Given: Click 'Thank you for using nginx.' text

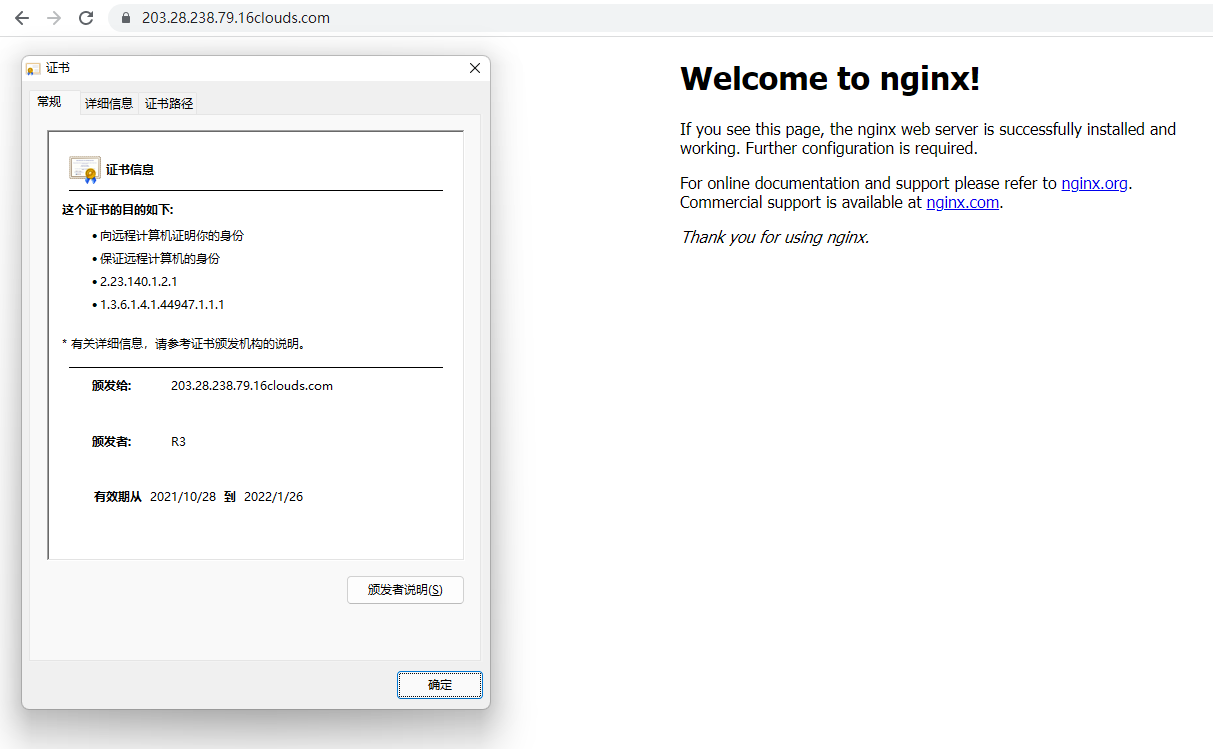Looking at the screenshot, I should (775, 237).
